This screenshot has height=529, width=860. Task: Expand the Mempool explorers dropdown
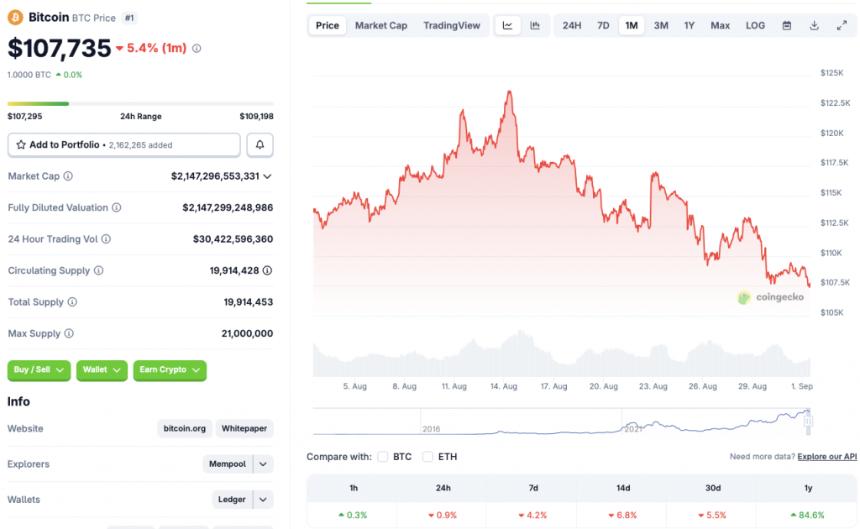click(x=263, y=464)
